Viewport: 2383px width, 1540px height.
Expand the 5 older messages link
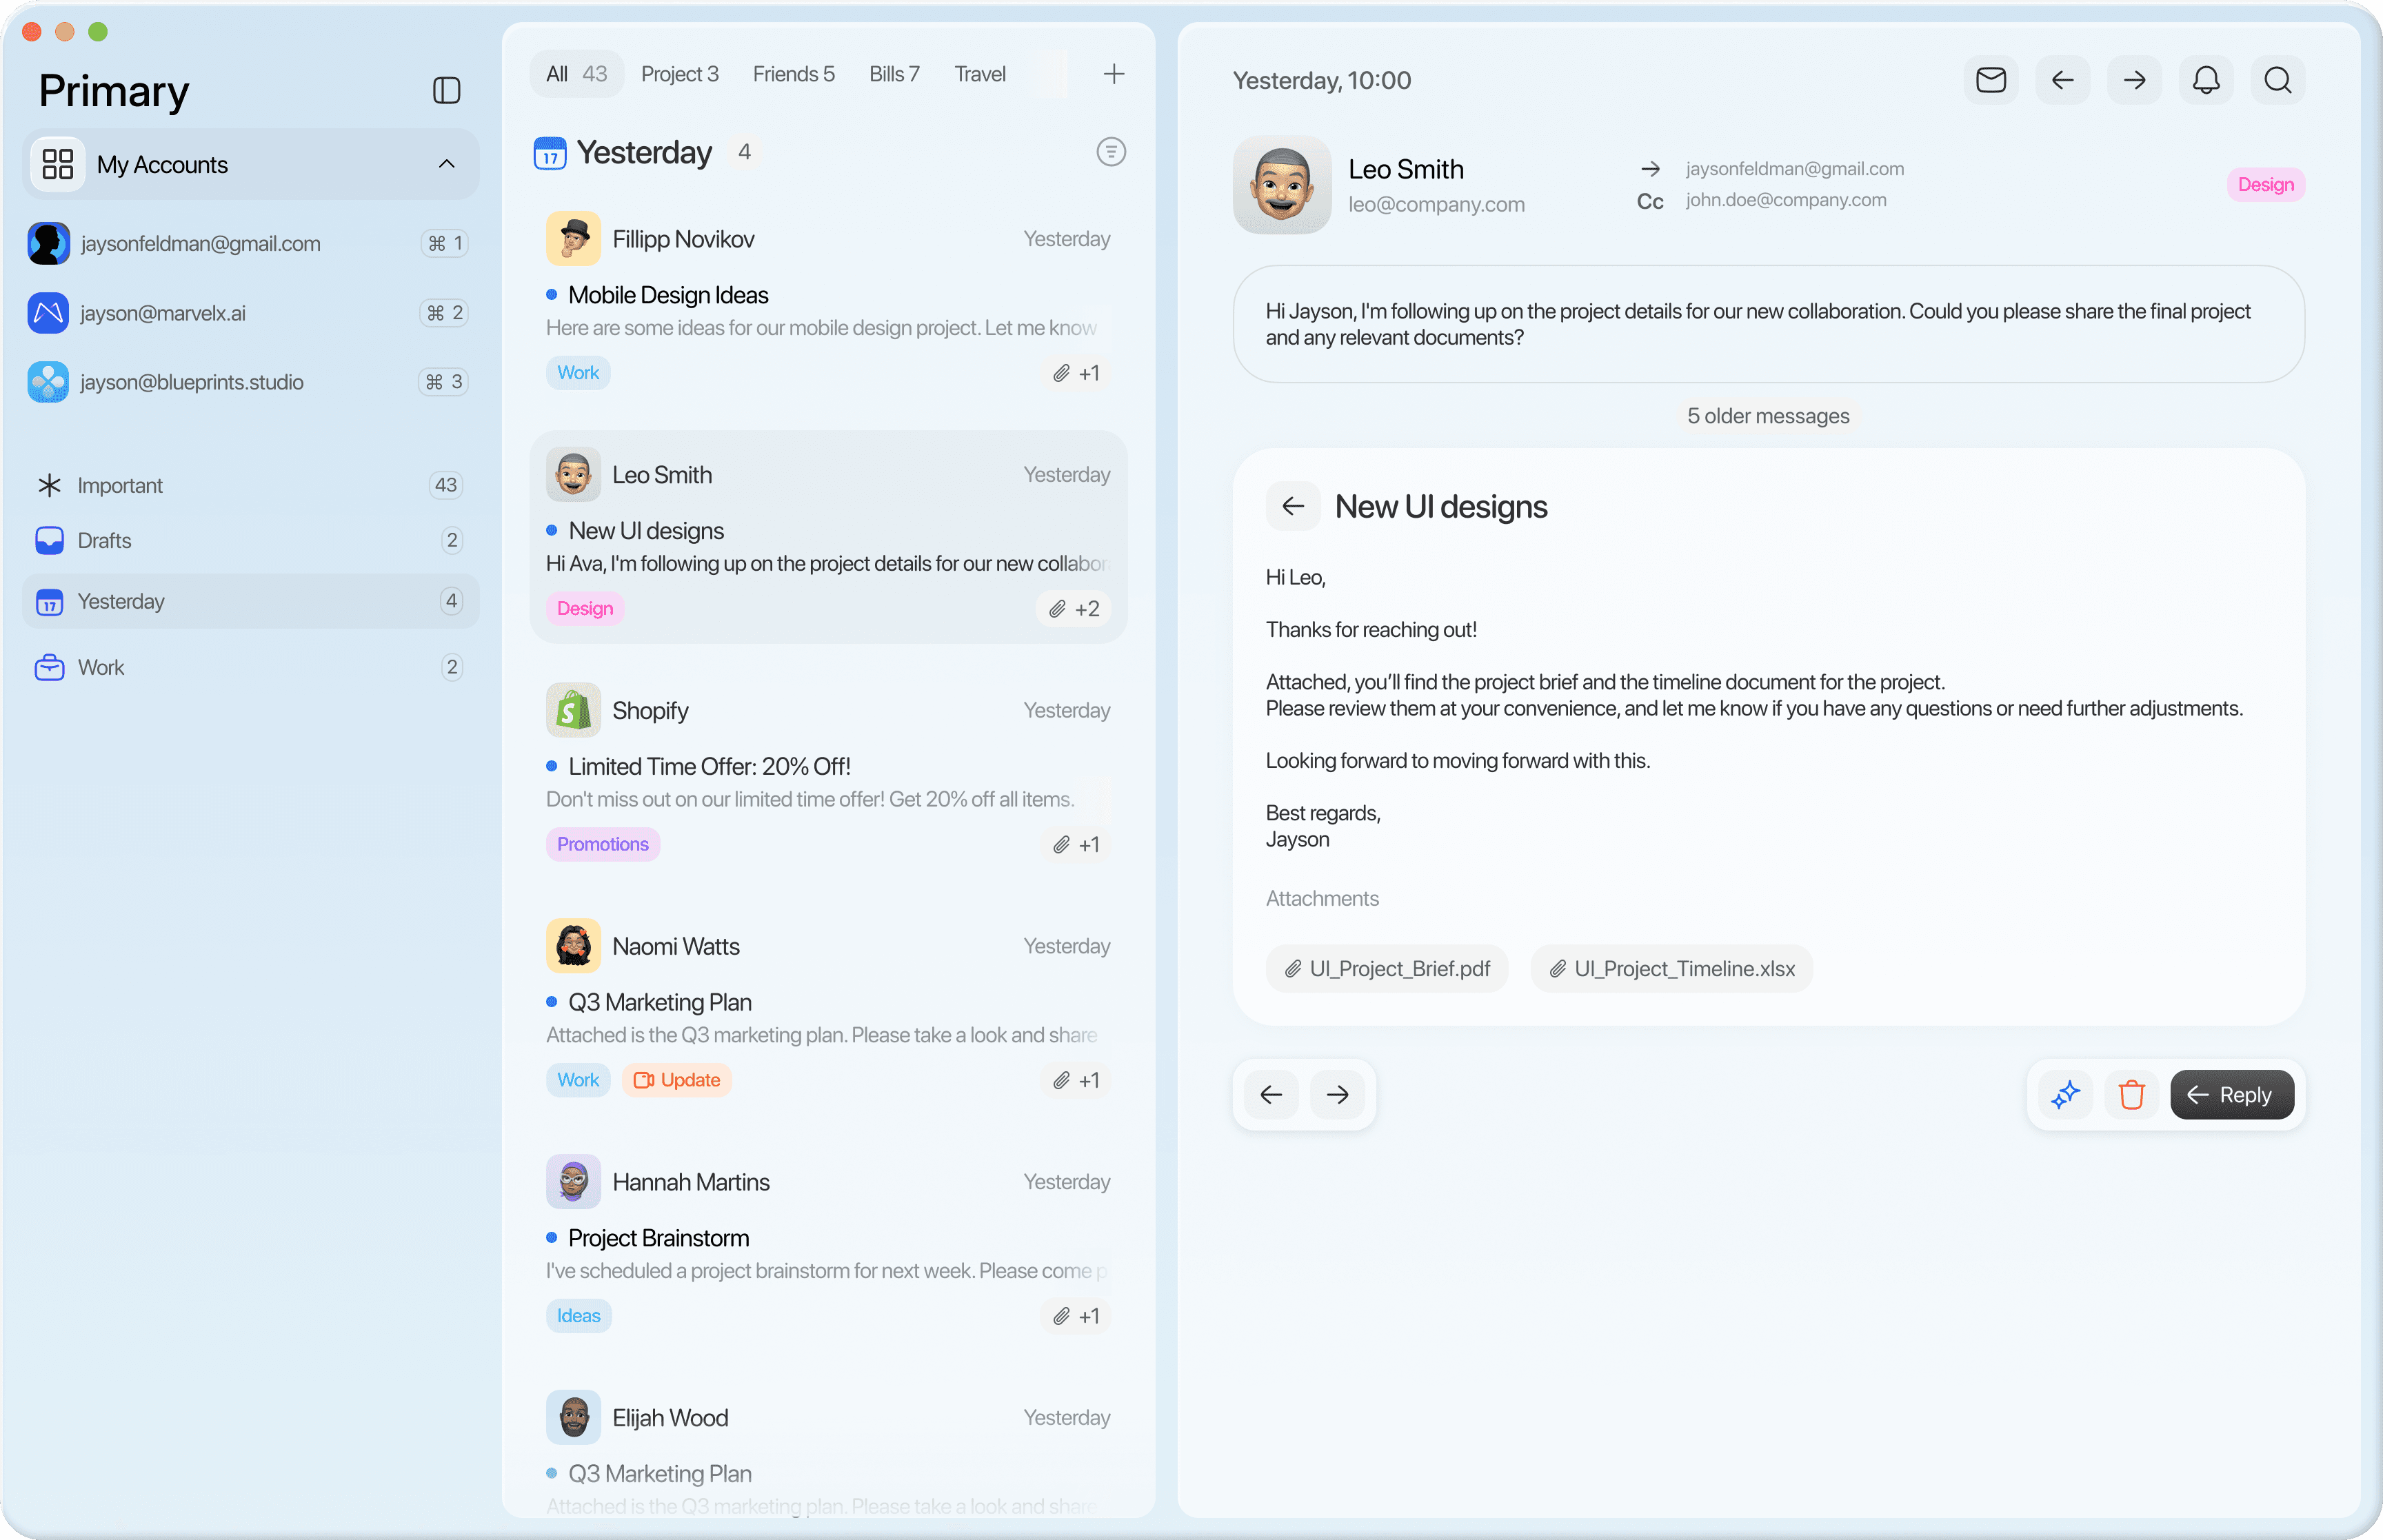pos(1767,416)
